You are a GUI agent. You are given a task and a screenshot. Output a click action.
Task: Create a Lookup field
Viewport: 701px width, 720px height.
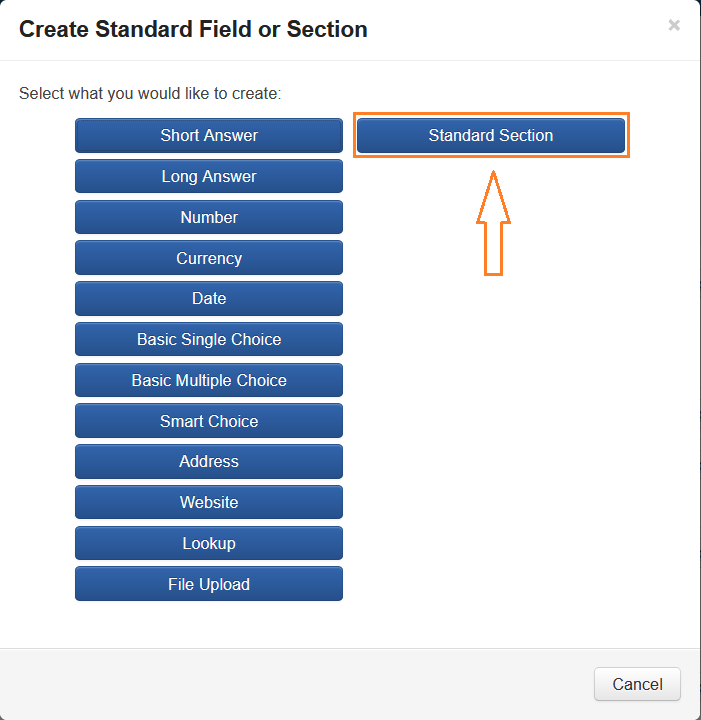209,544
